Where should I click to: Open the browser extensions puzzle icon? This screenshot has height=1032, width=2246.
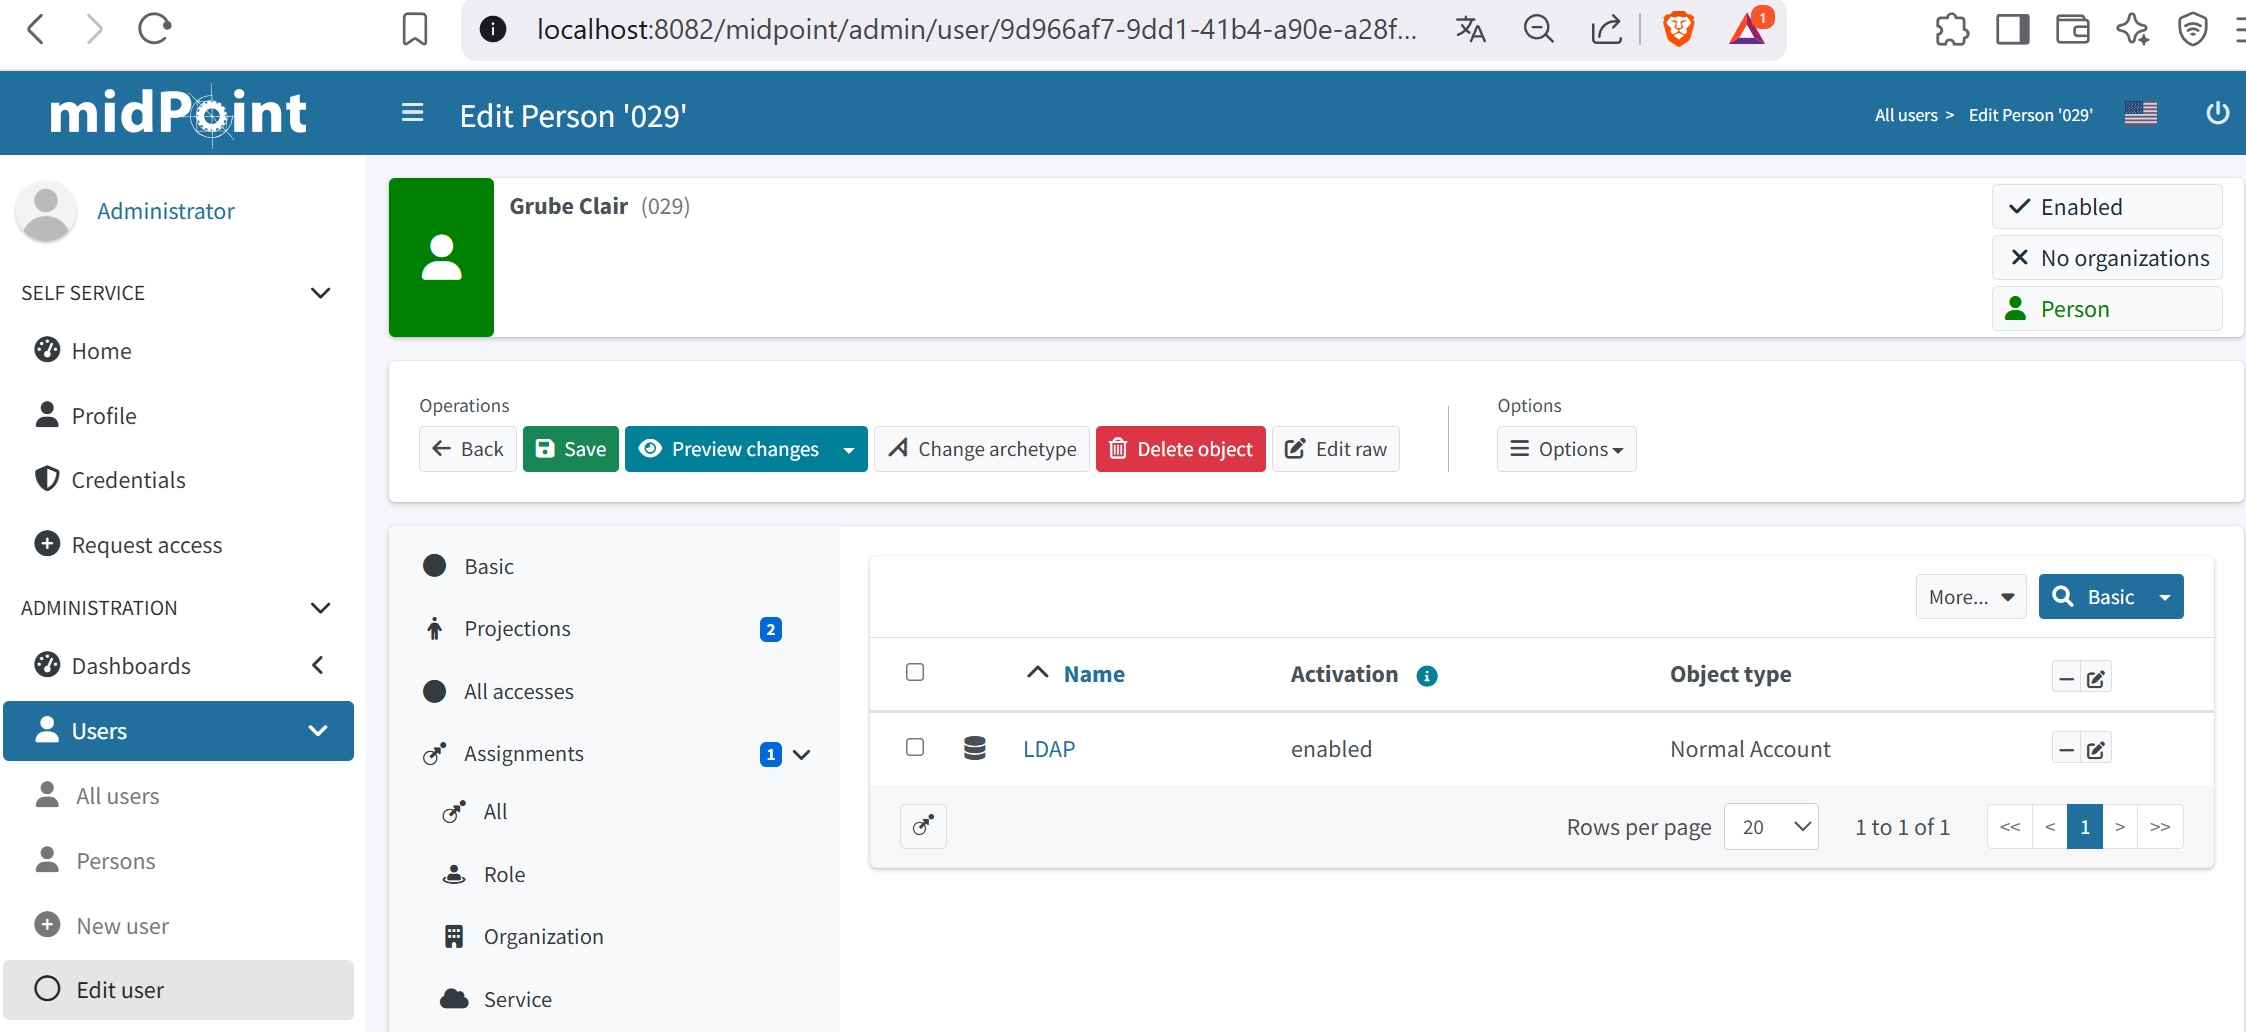point(1951,29)
